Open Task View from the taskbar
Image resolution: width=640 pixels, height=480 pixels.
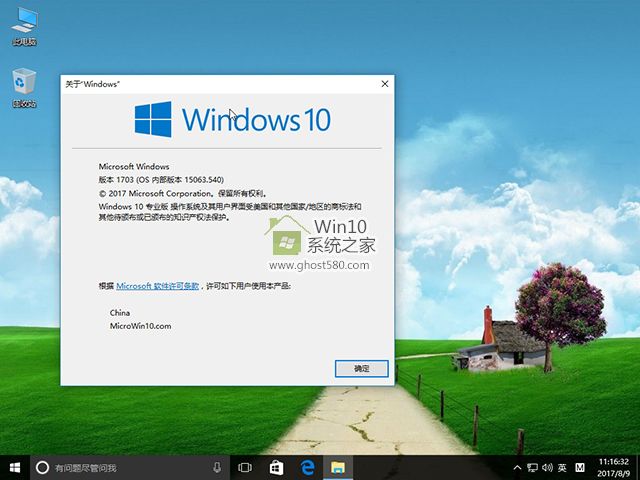[x=245, y=467]
